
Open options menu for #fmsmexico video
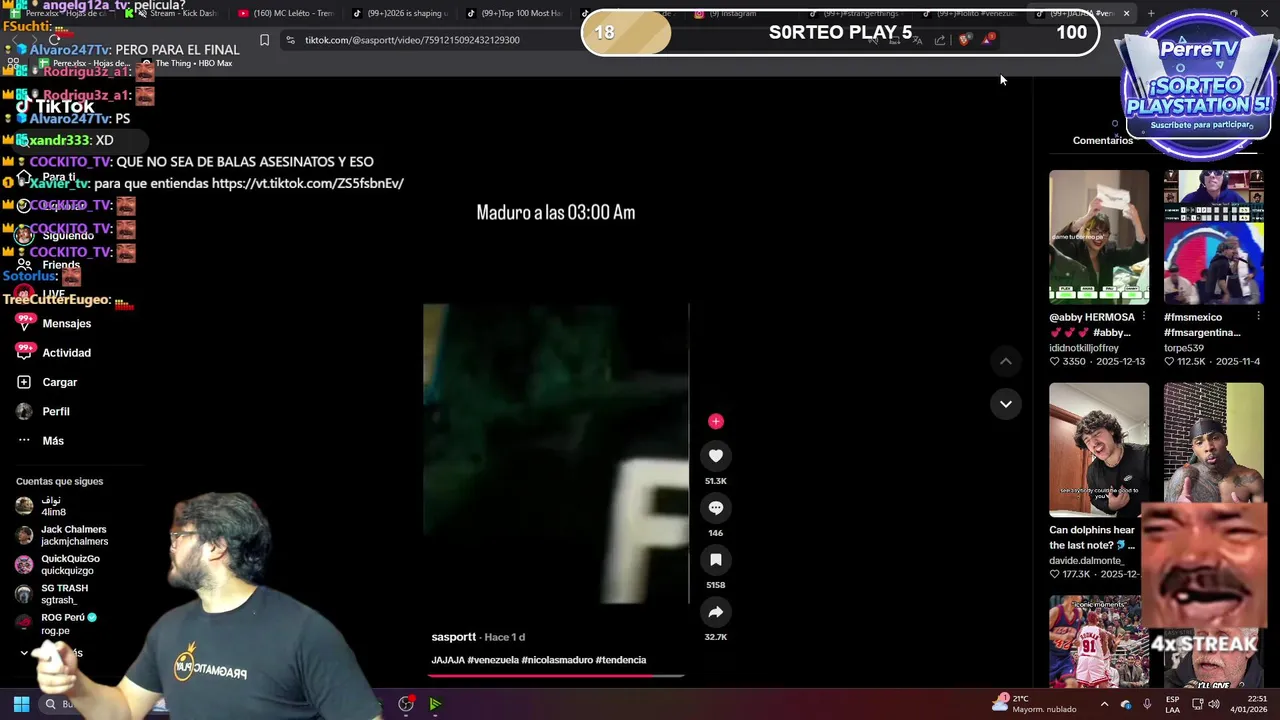[1258, 317]
